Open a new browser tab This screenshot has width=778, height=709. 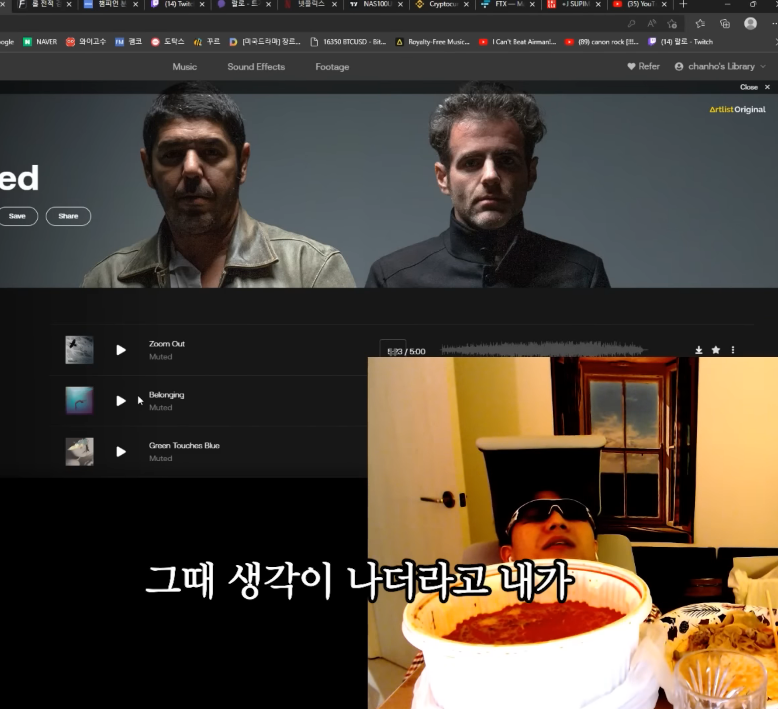pyautogui.click(x=684, y=4)
